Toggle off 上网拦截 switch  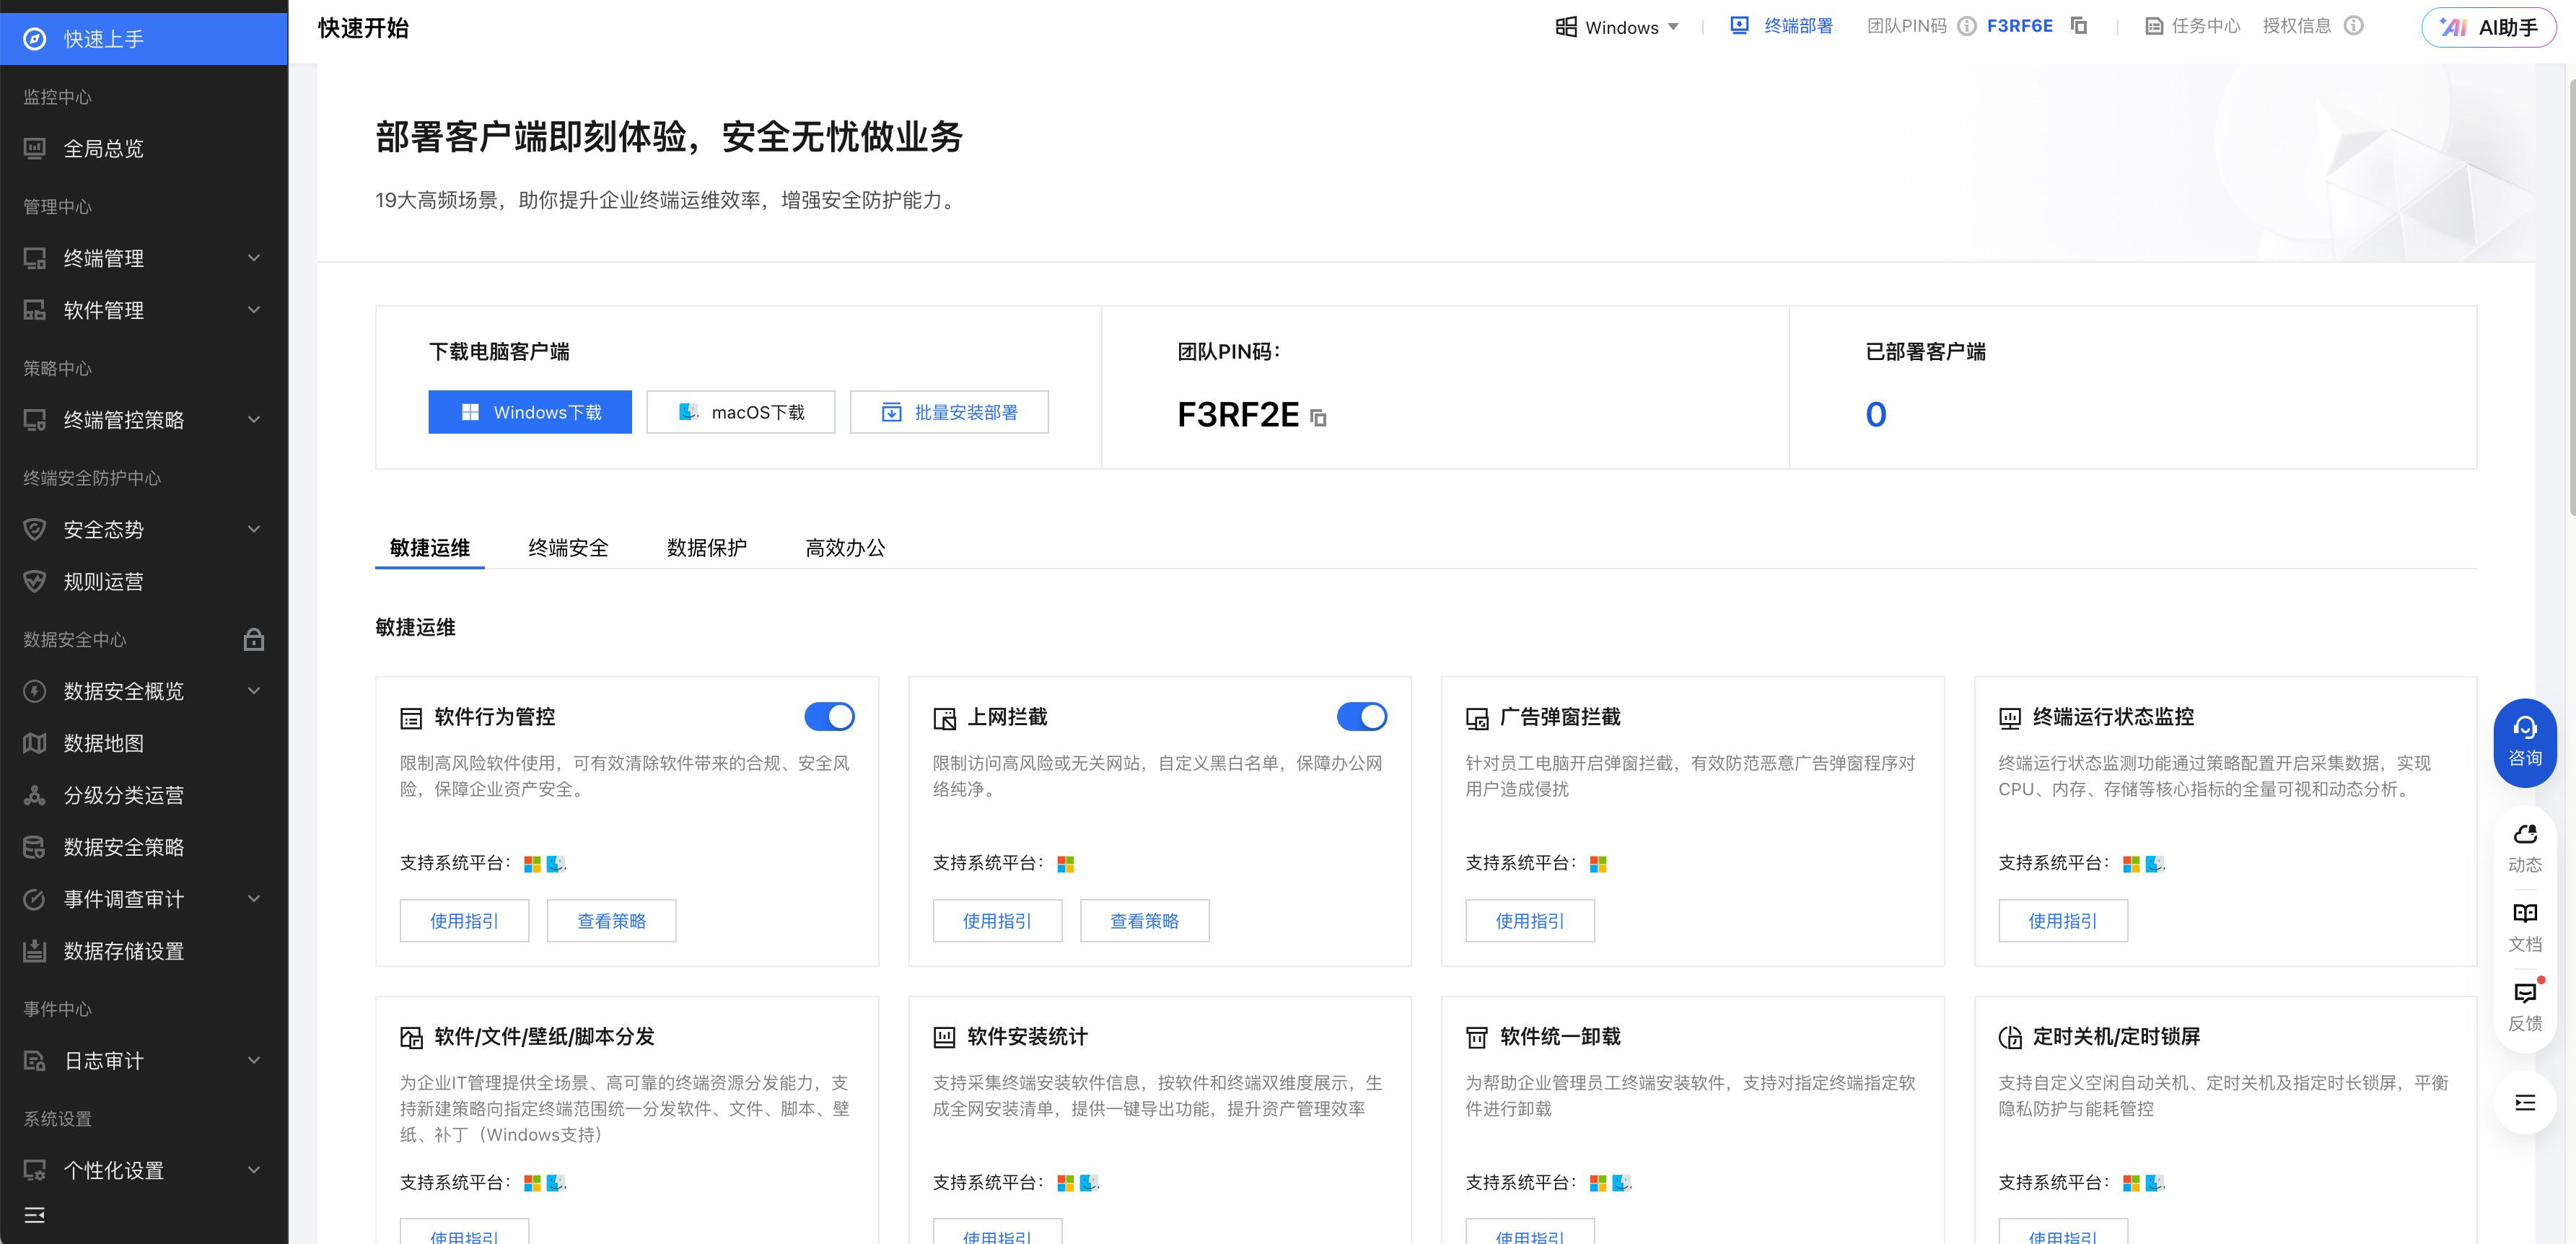tap(1361, 716)
